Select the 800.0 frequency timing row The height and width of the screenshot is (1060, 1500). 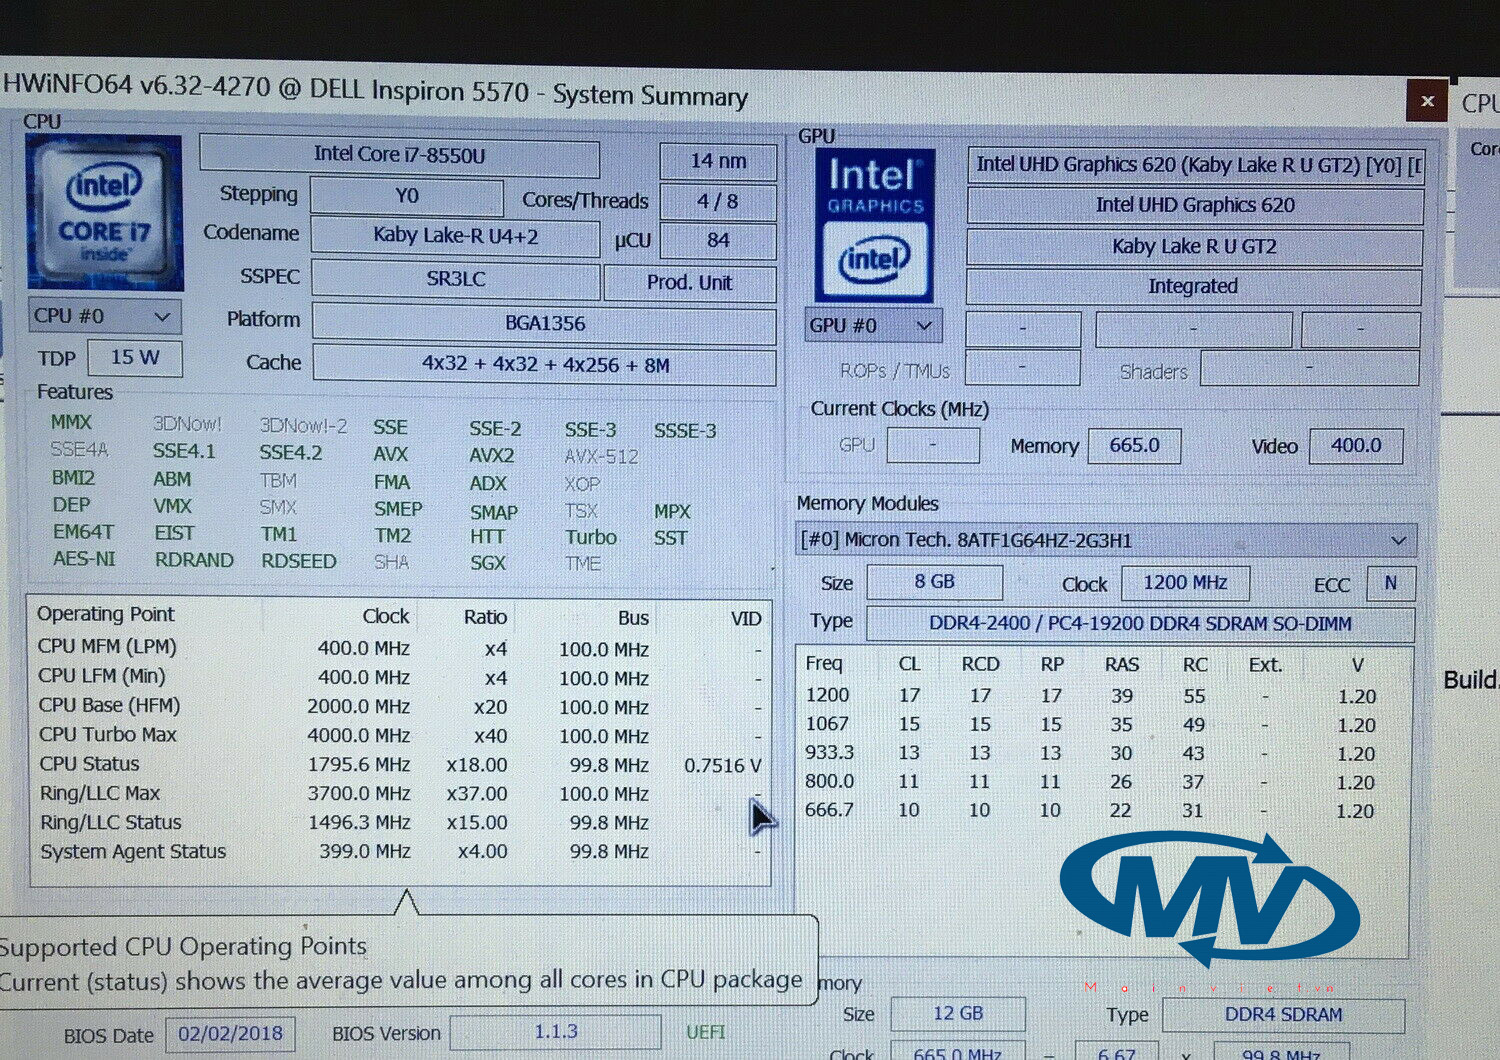point(1092,782)
